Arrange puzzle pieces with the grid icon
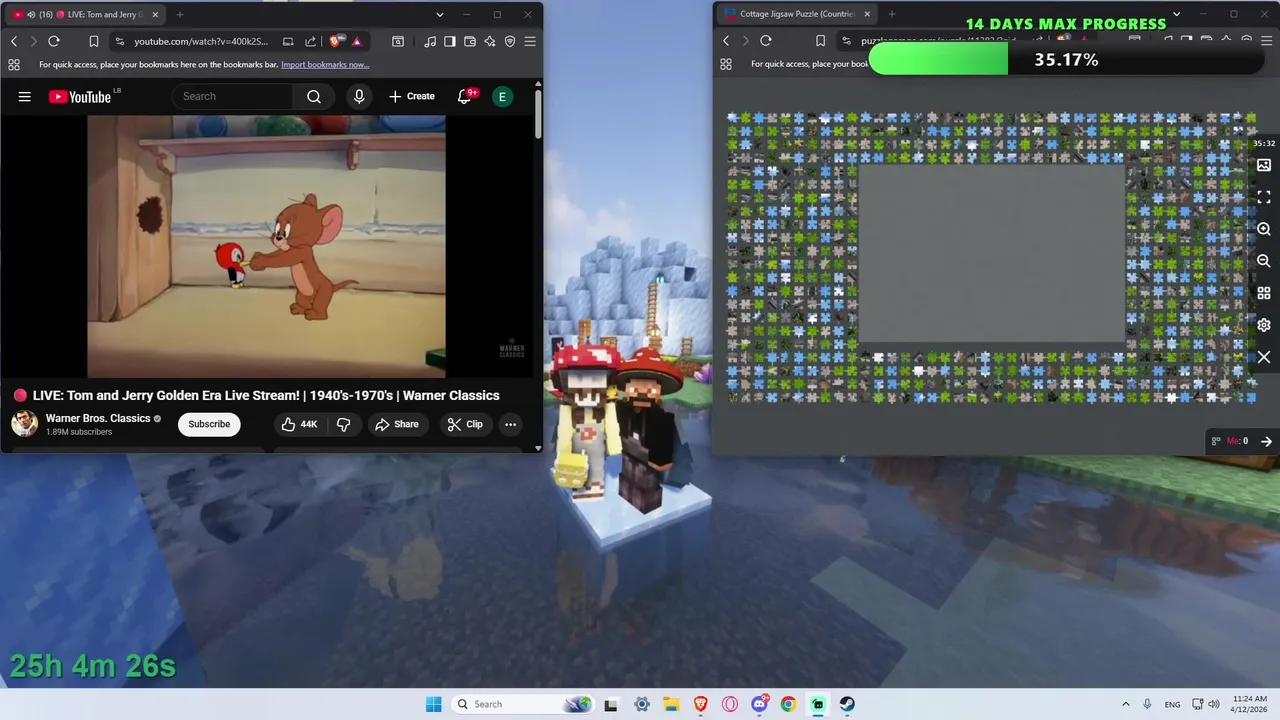Screen dimensions: 1280x720 tap(1264, 293)
